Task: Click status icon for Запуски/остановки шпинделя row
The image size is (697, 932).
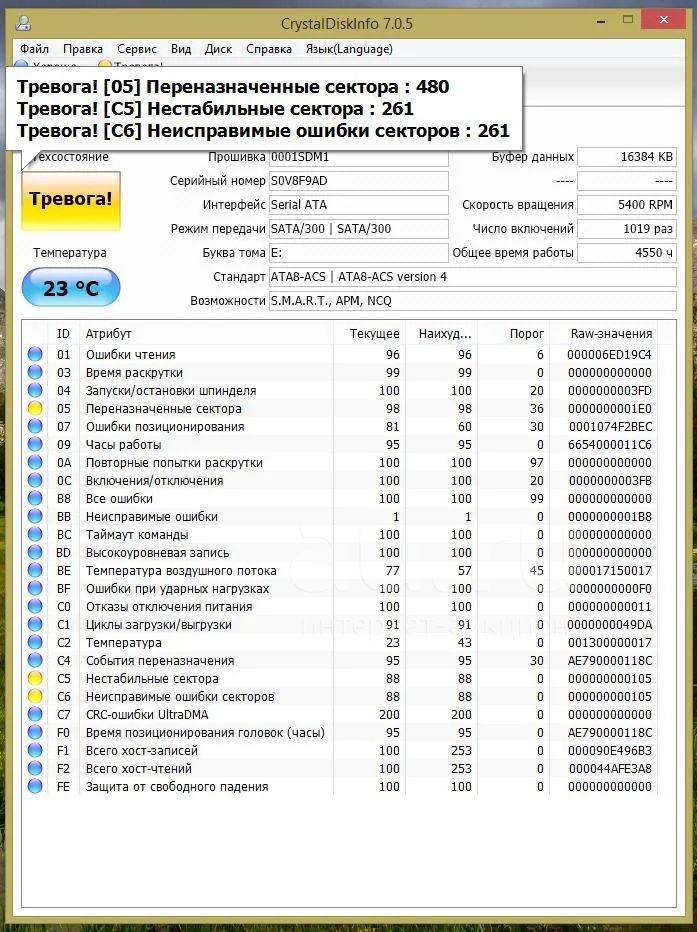Action: point(35,391)
